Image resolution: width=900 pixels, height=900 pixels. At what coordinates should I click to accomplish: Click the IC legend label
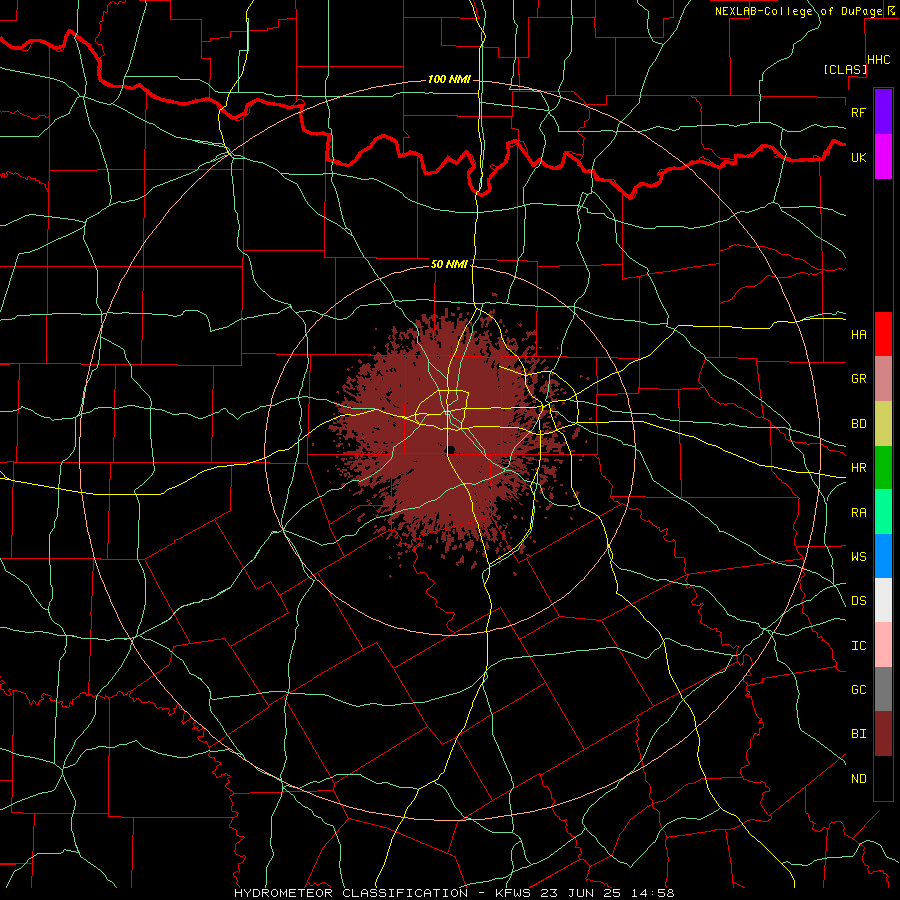click(x=858, y=646)
